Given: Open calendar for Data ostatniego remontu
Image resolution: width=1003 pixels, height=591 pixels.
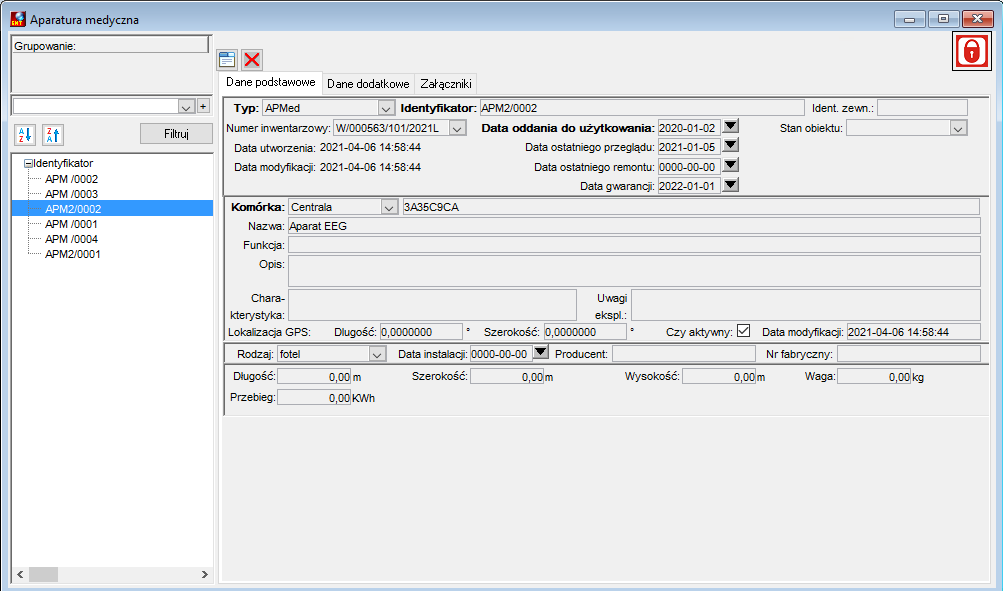Looking at the screenshot, I should point(731,166).
